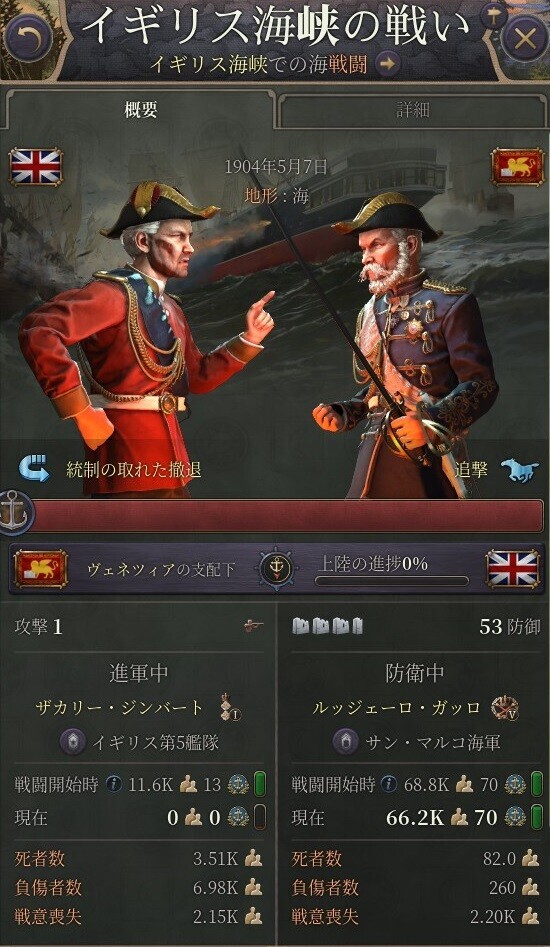Click the defender Venetian flag at top

point(517,166)
